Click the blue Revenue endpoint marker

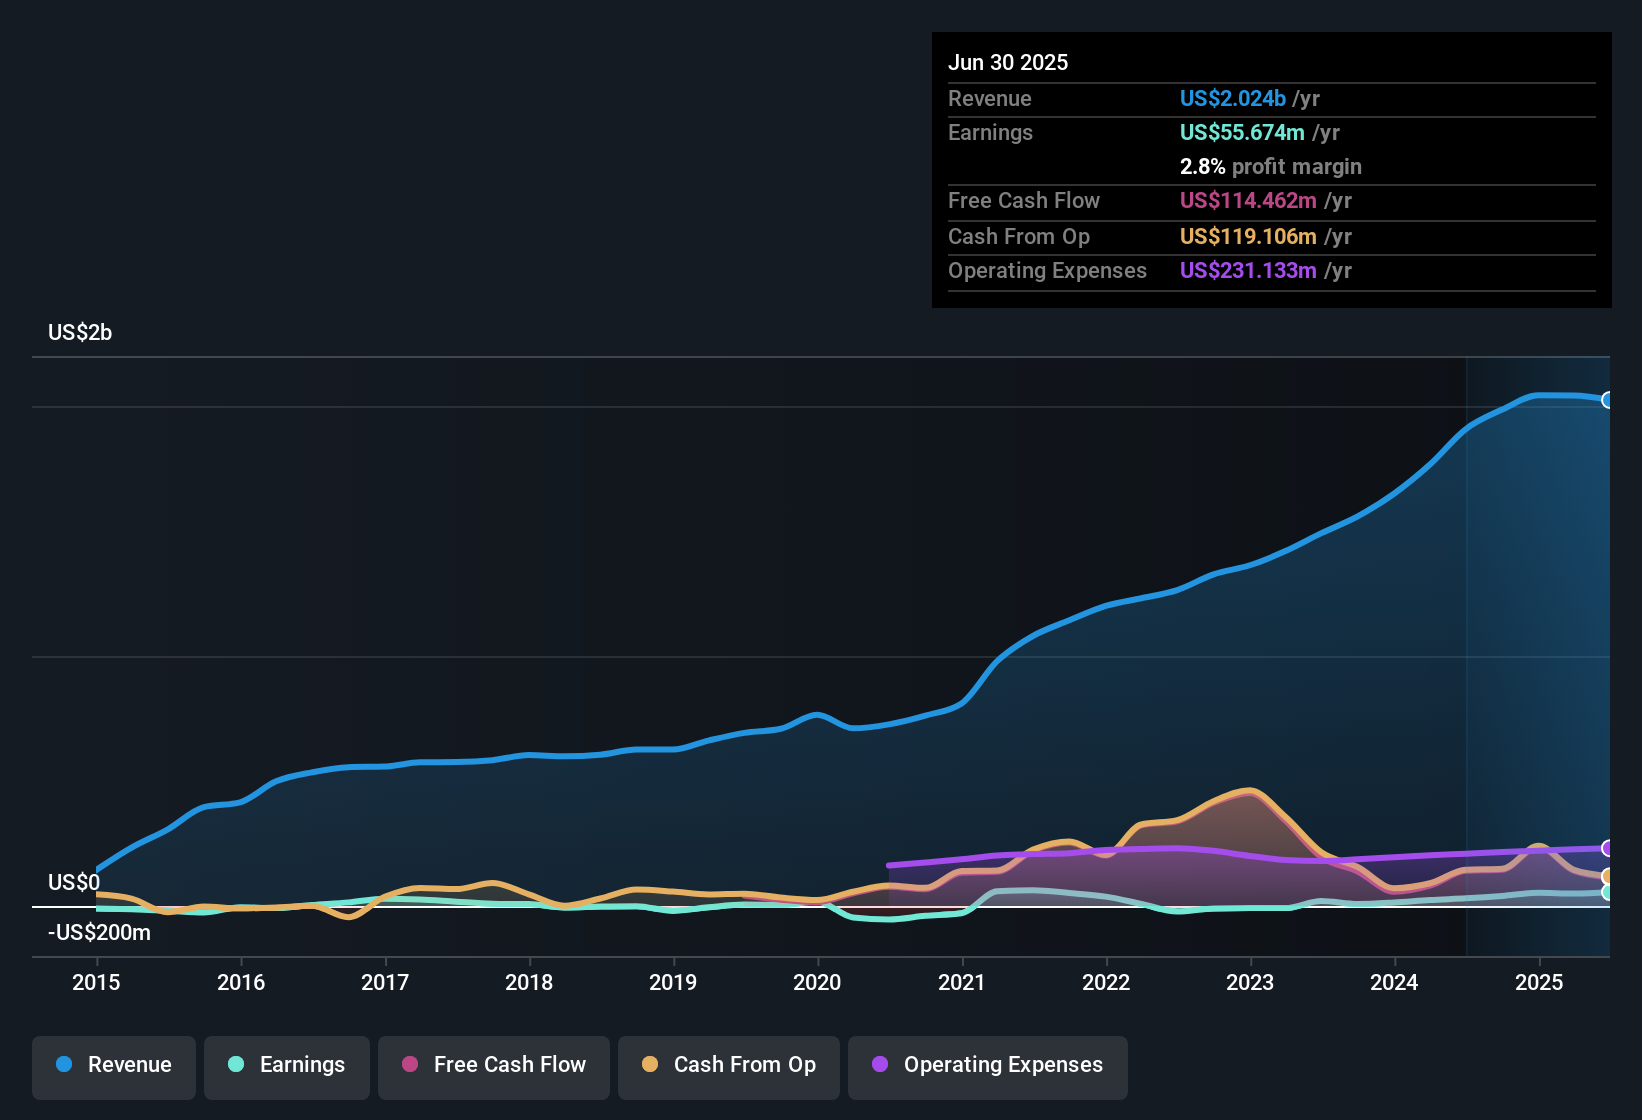(x=1608, y=400)
